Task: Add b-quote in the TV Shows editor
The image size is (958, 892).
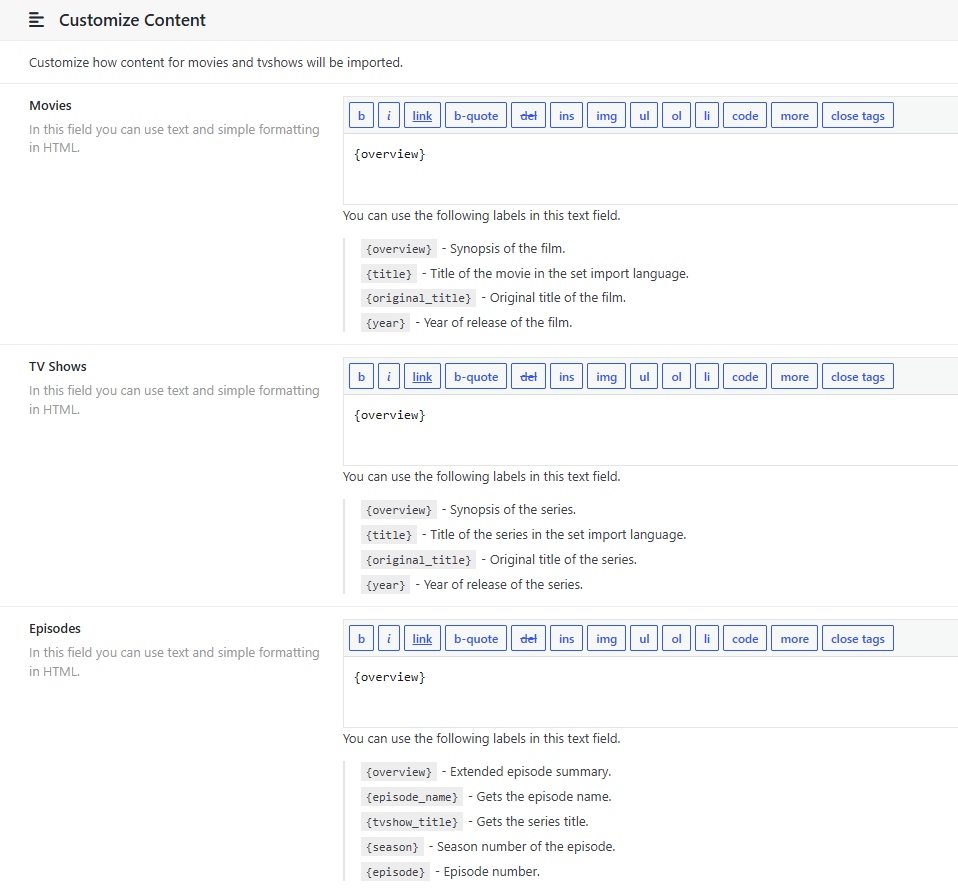Action: (476, 376)
